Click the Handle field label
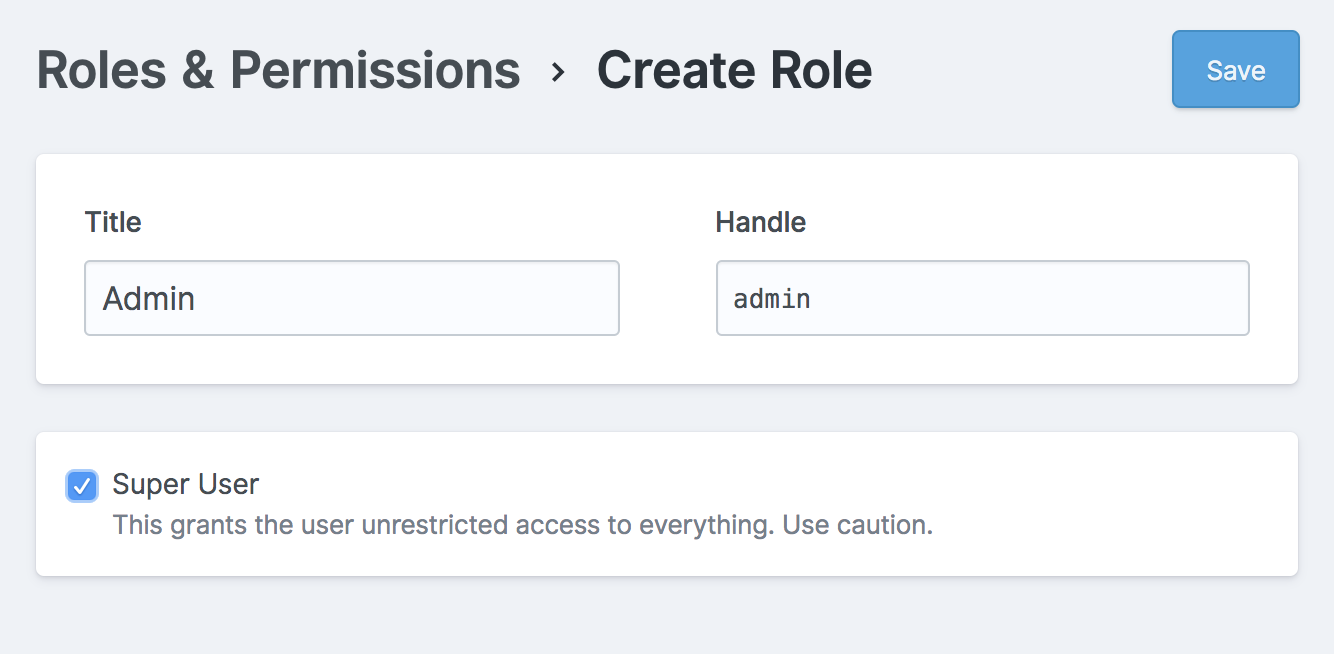The height and width of the screenshot is (654, 1334). pos(761,222)
